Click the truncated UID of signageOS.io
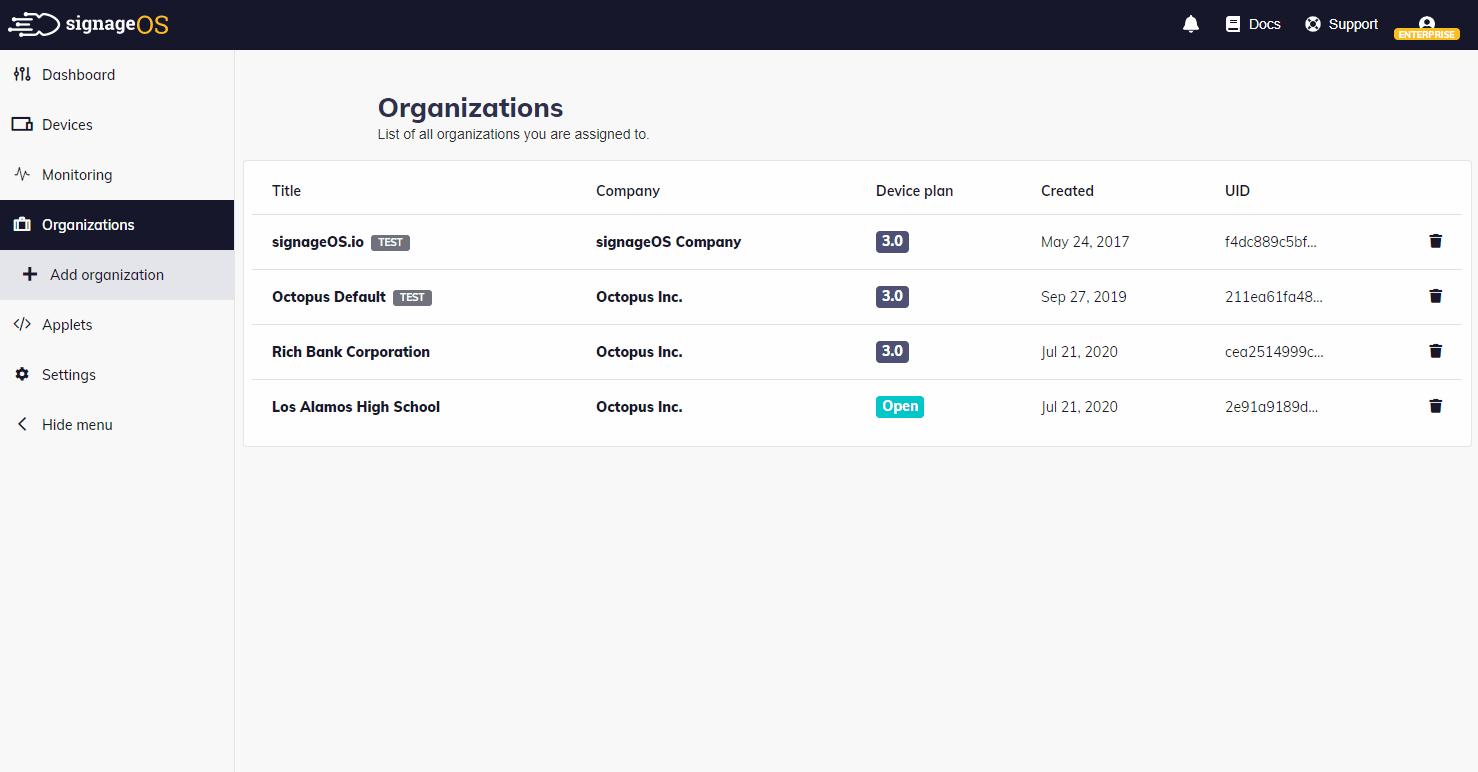The image size is (1478, 772). tap(1272, 241)
